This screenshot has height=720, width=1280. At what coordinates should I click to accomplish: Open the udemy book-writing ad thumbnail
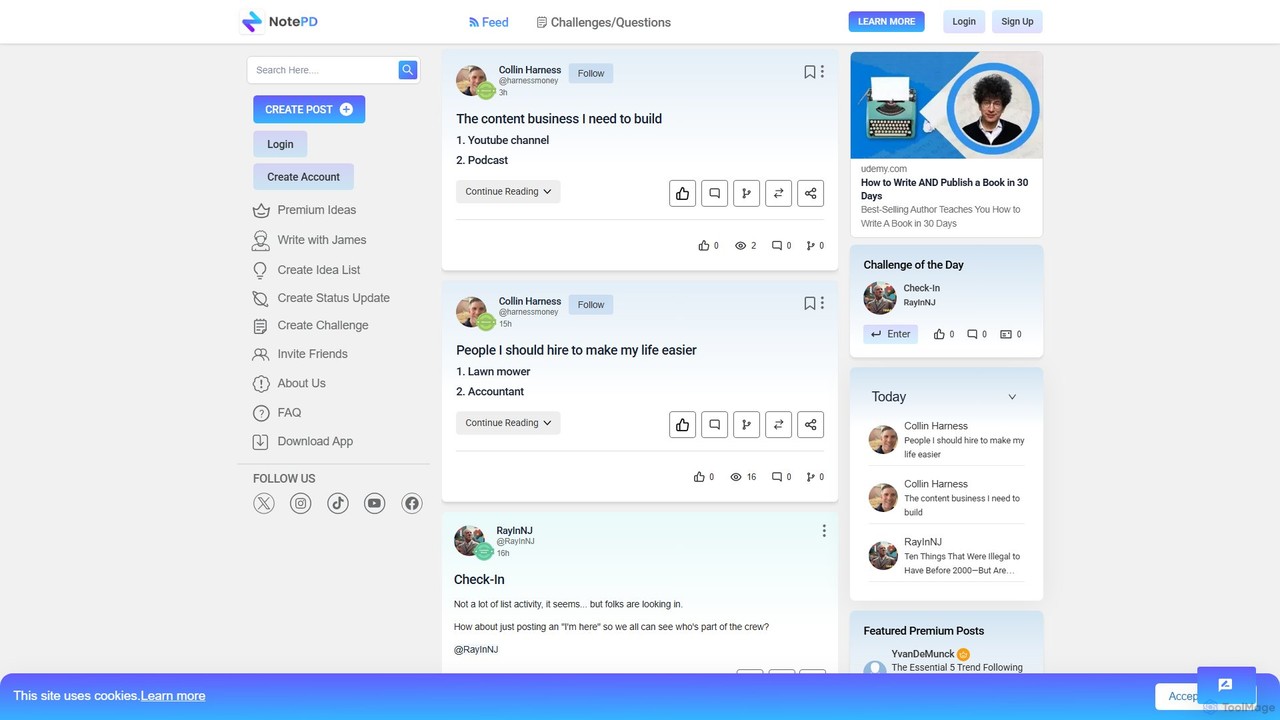coord(946,105)
